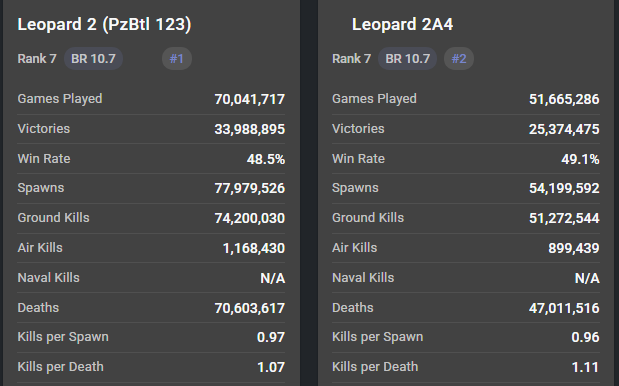Image resolution: width=619 pixels, height=386 pixels.
Task: Click the #2 ranking badge
Action: click(459, 59)
